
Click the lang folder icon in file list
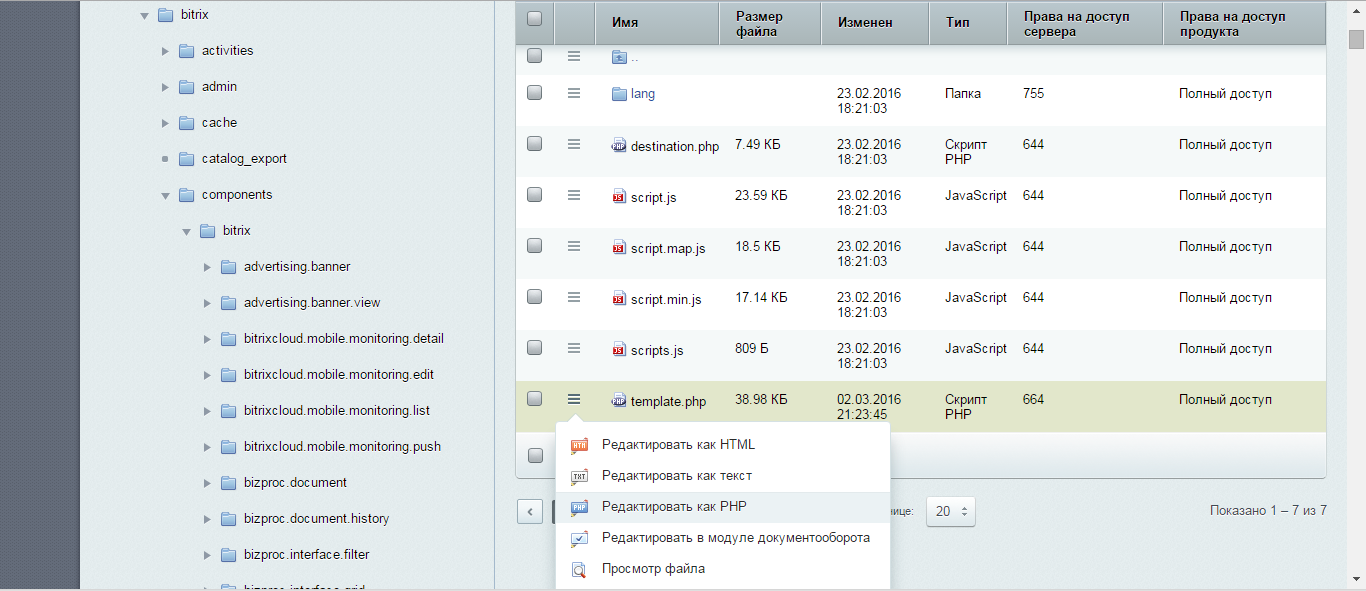(x=619, y=94)
